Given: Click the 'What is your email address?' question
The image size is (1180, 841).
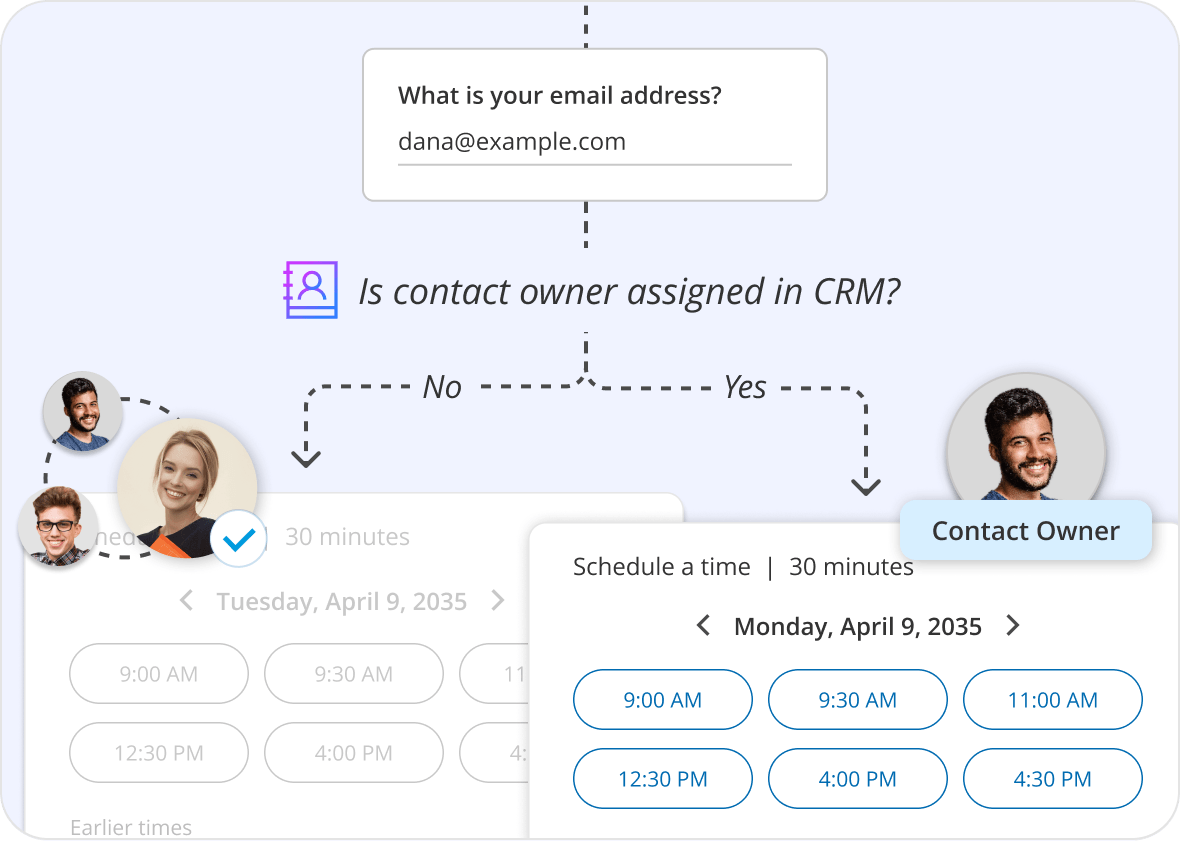Looking at the screenshot, I should coord(559,96).
